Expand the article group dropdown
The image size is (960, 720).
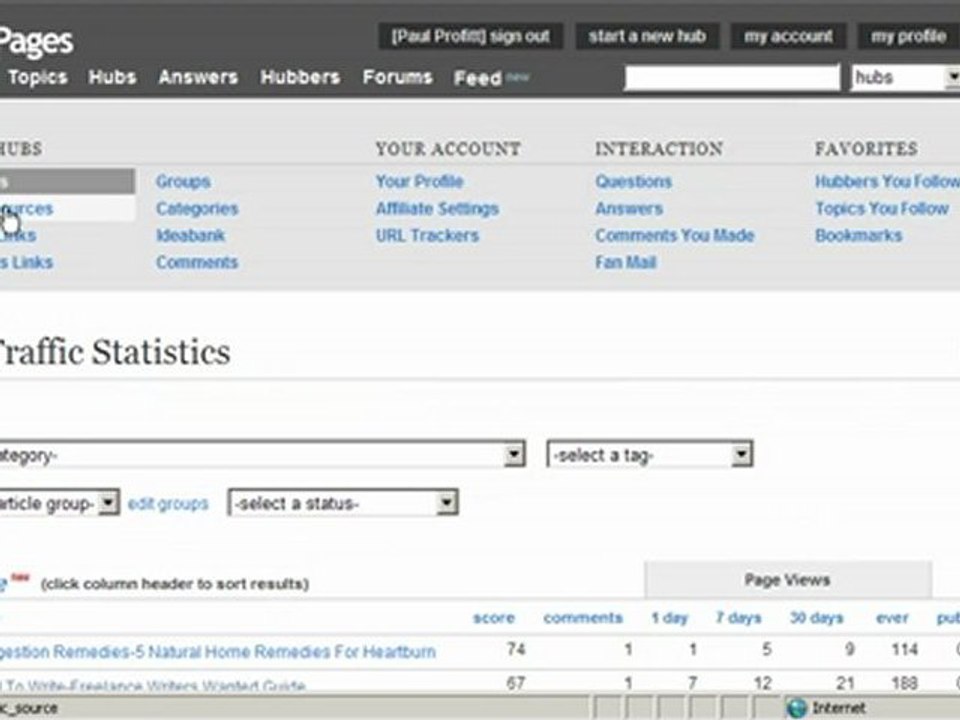(x=109, y=503)
